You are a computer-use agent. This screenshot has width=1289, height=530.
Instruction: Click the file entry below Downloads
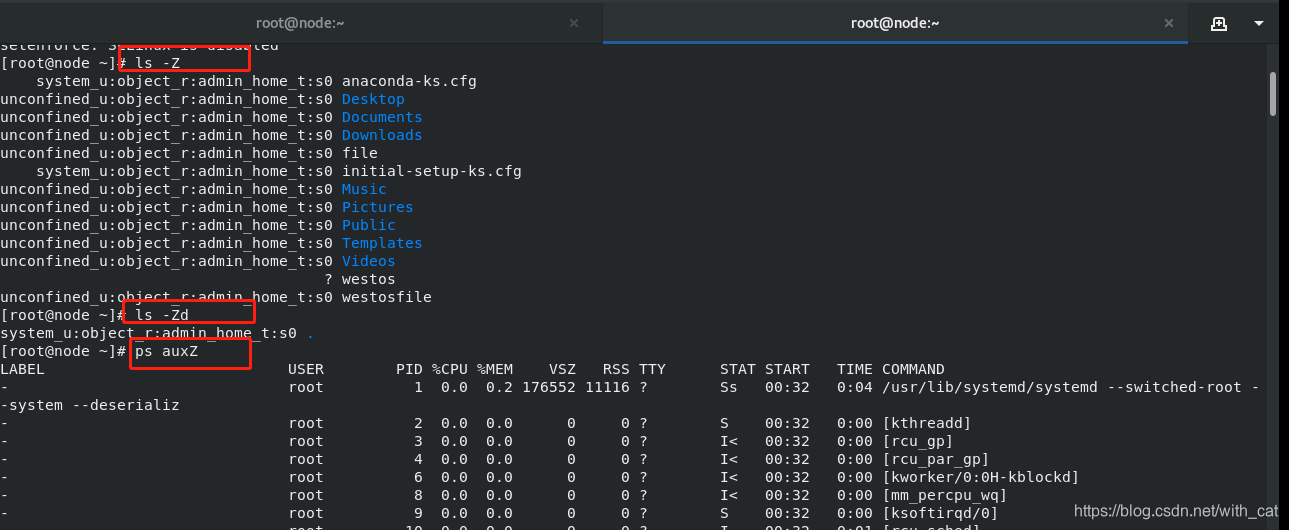tap(360, 153)
